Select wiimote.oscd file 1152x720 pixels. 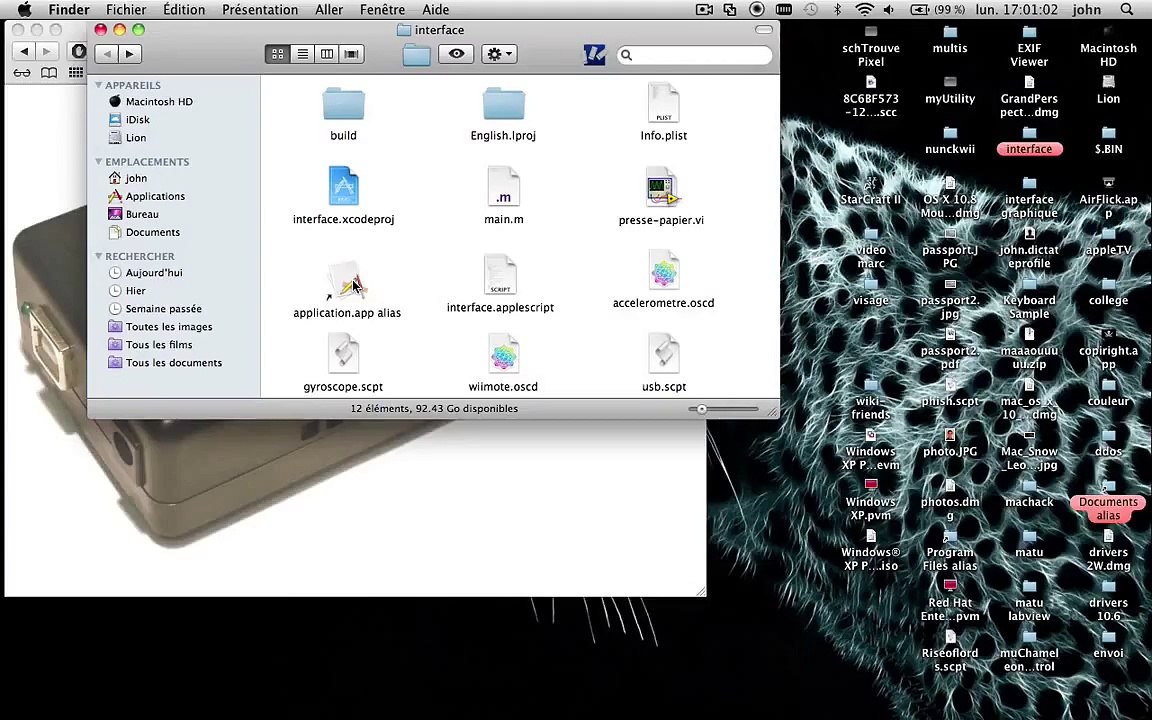pos(503,354)
